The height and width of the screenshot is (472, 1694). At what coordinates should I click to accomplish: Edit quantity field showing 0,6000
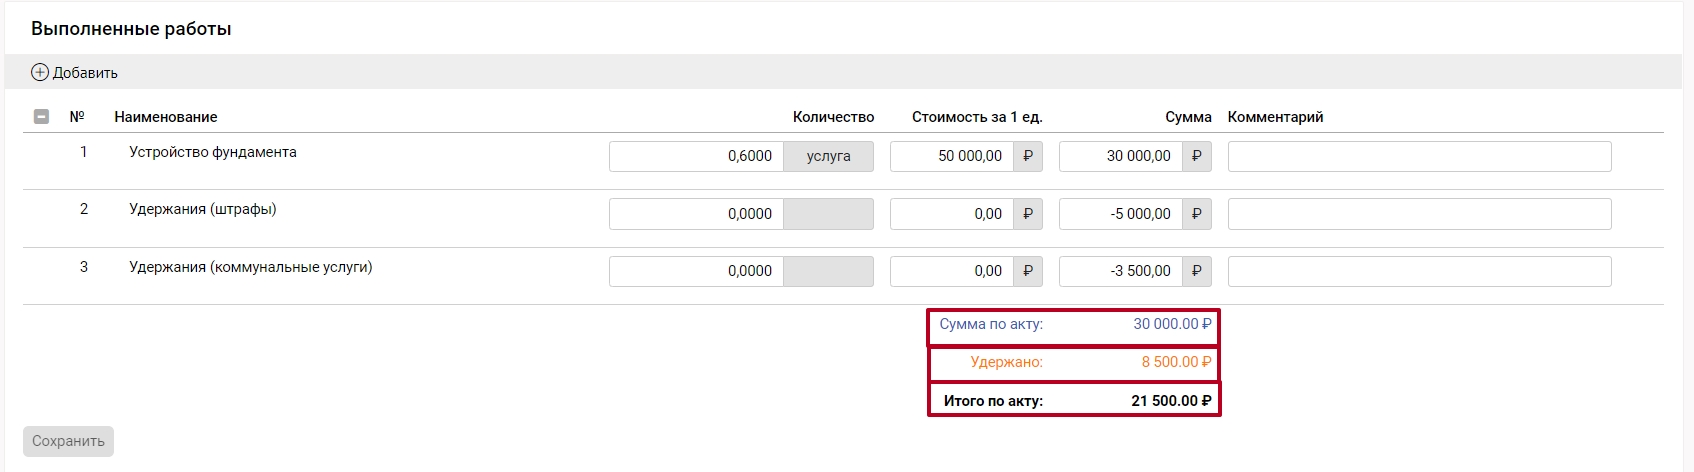click(696, 156)
